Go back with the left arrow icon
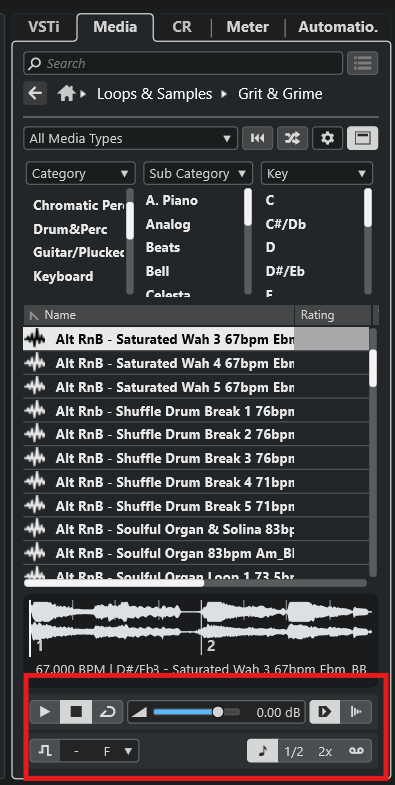Image resolution: width=395 pixels, height=785 pixels. 35,93
